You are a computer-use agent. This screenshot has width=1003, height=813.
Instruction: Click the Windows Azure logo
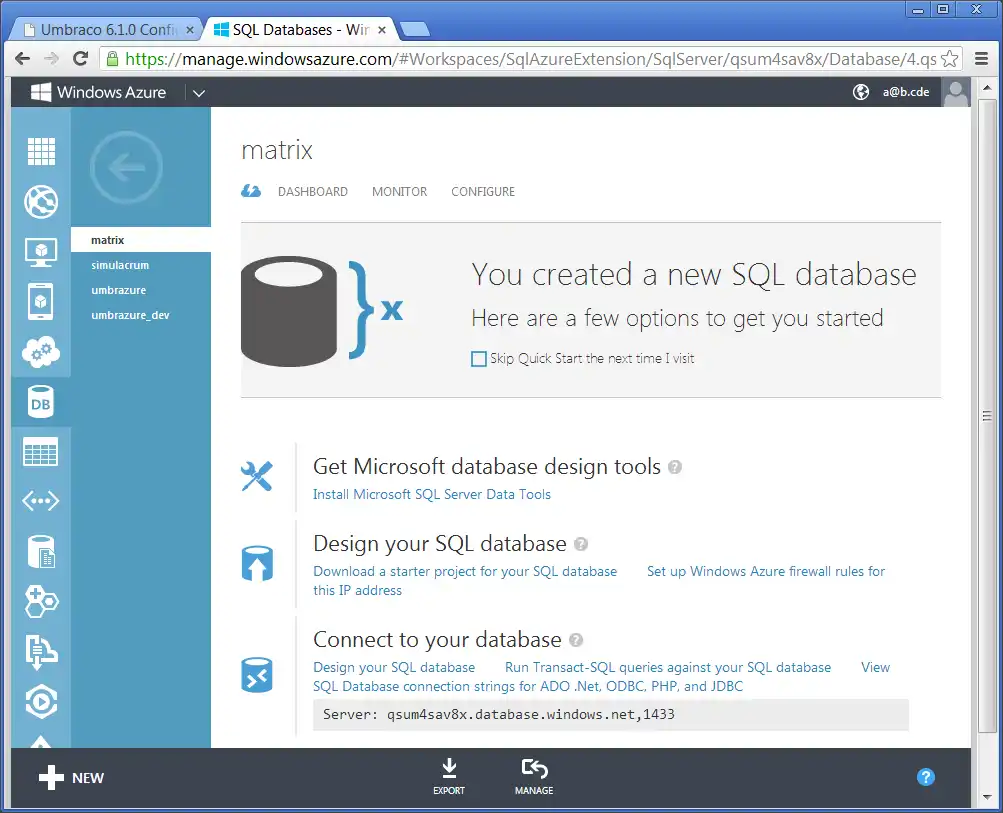click(99, 92)
